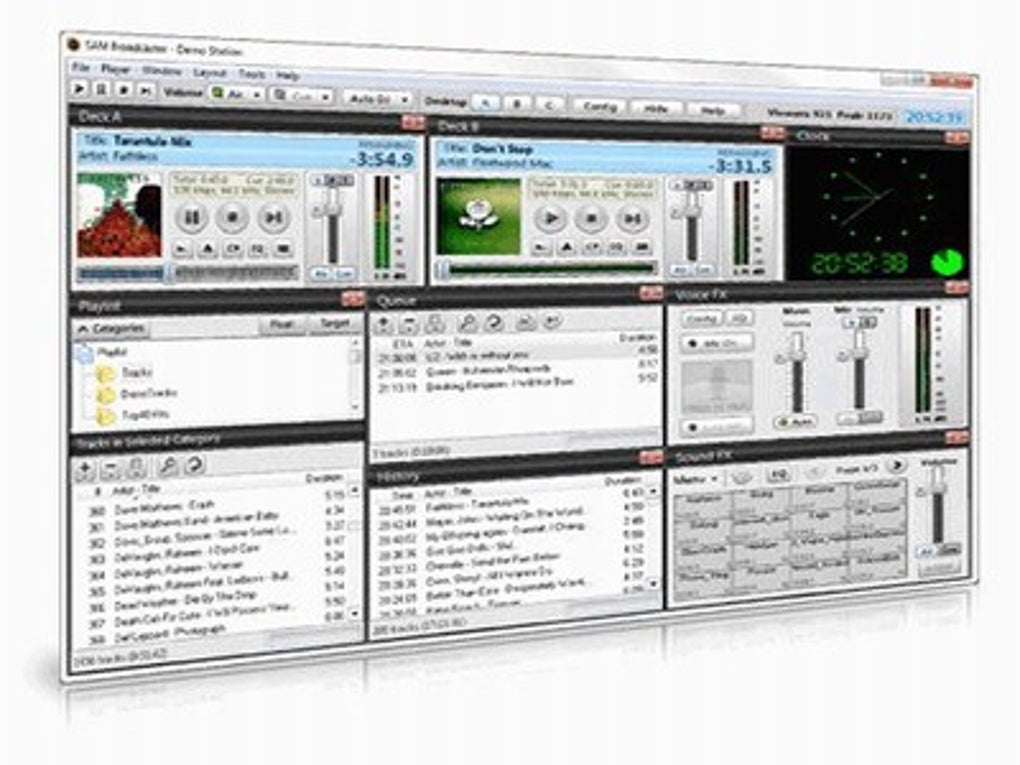Start playback on Deck B

[550, 218]
